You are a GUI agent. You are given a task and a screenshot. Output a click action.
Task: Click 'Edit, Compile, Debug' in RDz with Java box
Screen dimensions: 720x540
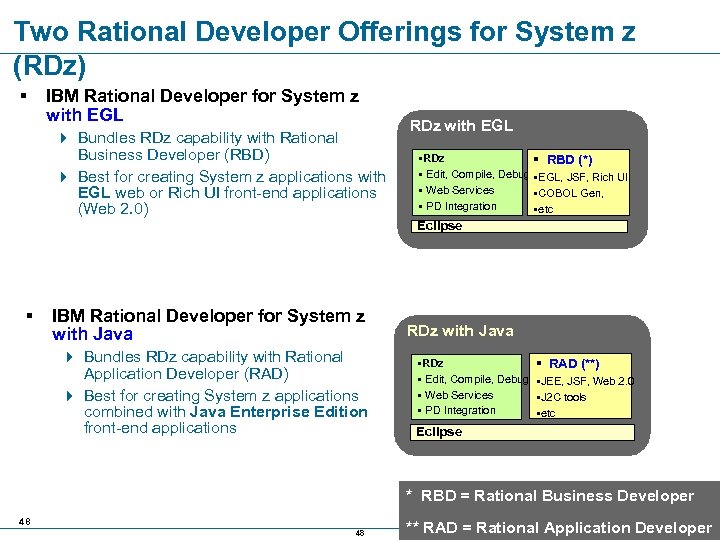coord(476,379)
